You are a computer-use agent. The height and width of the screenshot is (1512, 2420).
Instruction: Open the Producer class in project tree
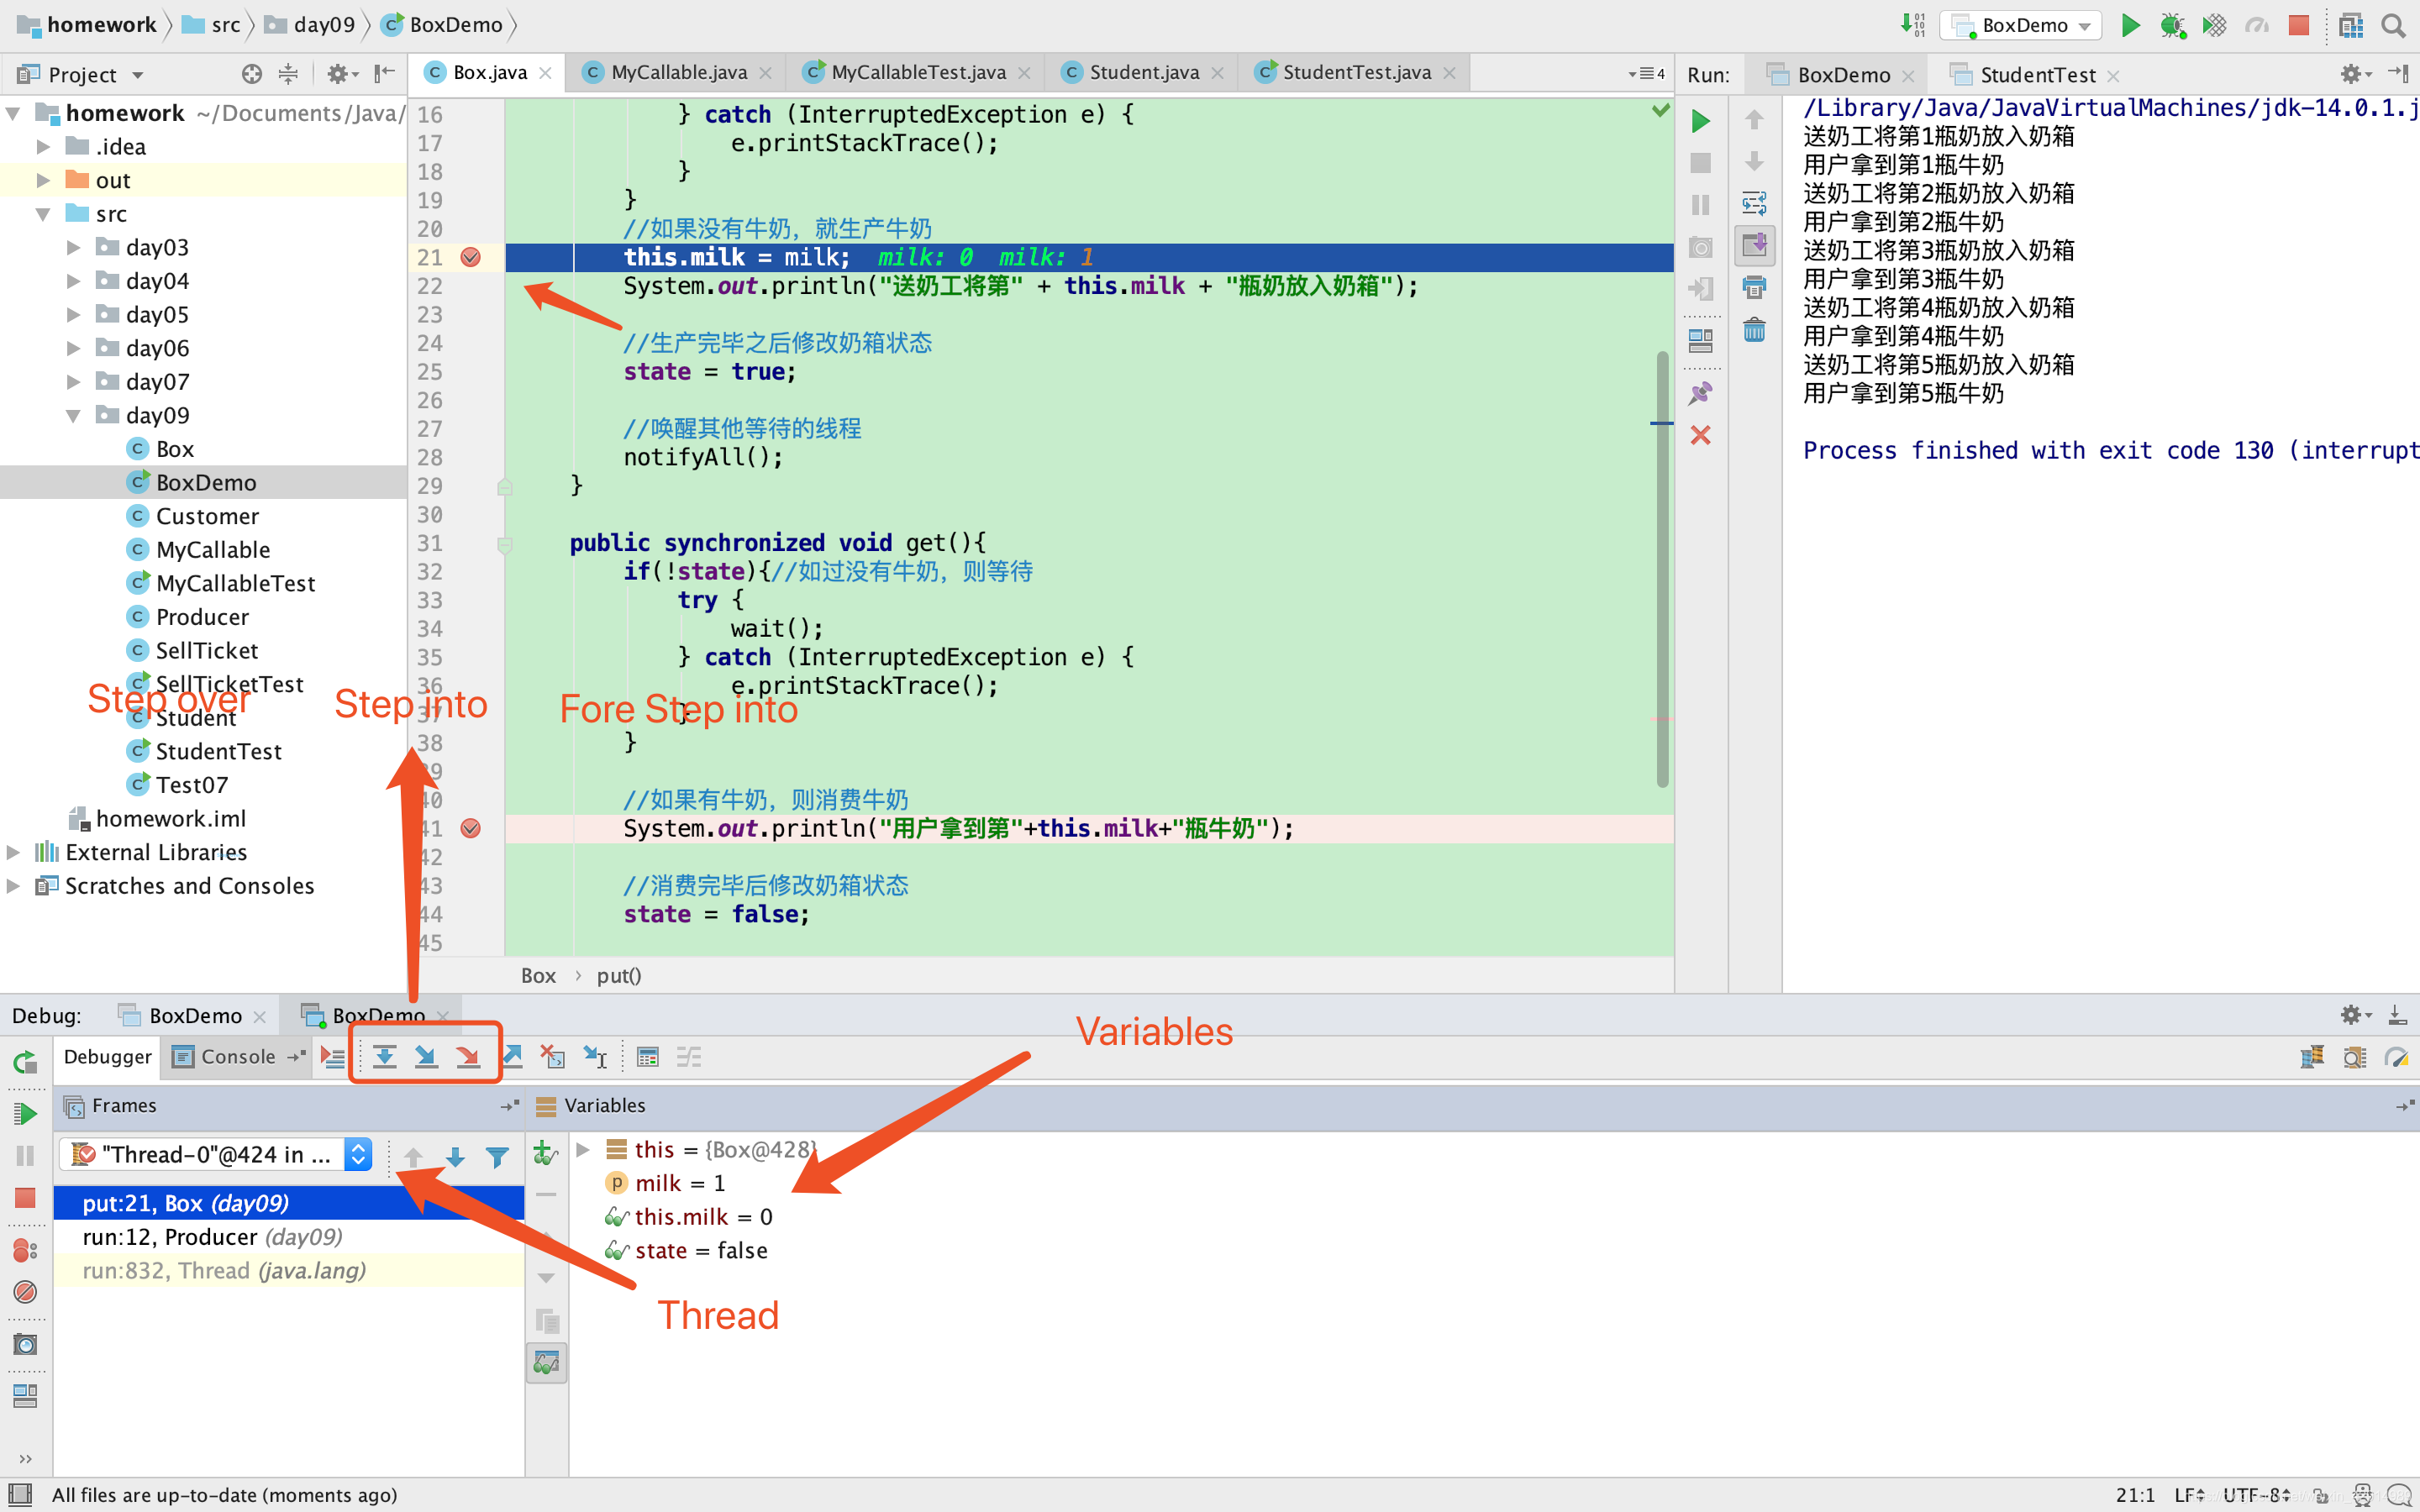(x=202, y=617)
